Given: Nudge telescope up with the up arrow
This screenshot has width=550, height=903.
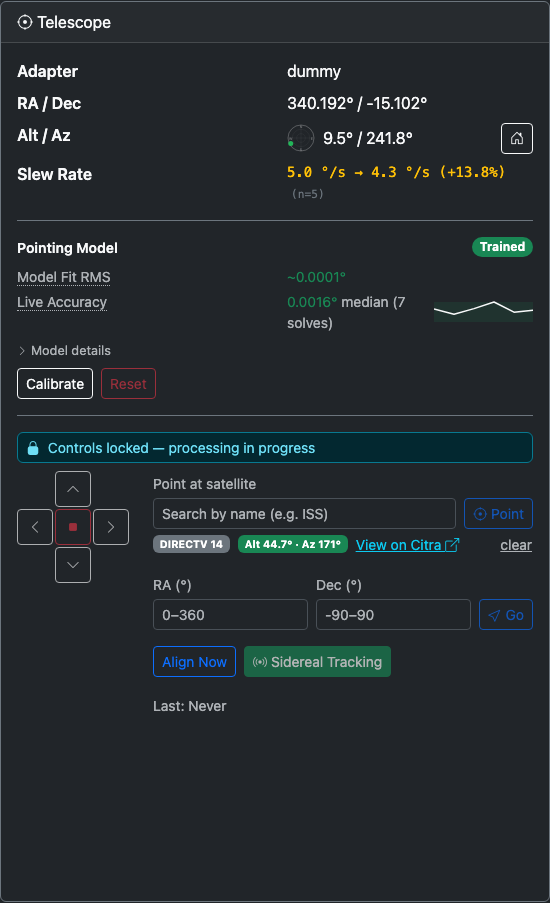Looking at the screenshot, I should 73,489.
